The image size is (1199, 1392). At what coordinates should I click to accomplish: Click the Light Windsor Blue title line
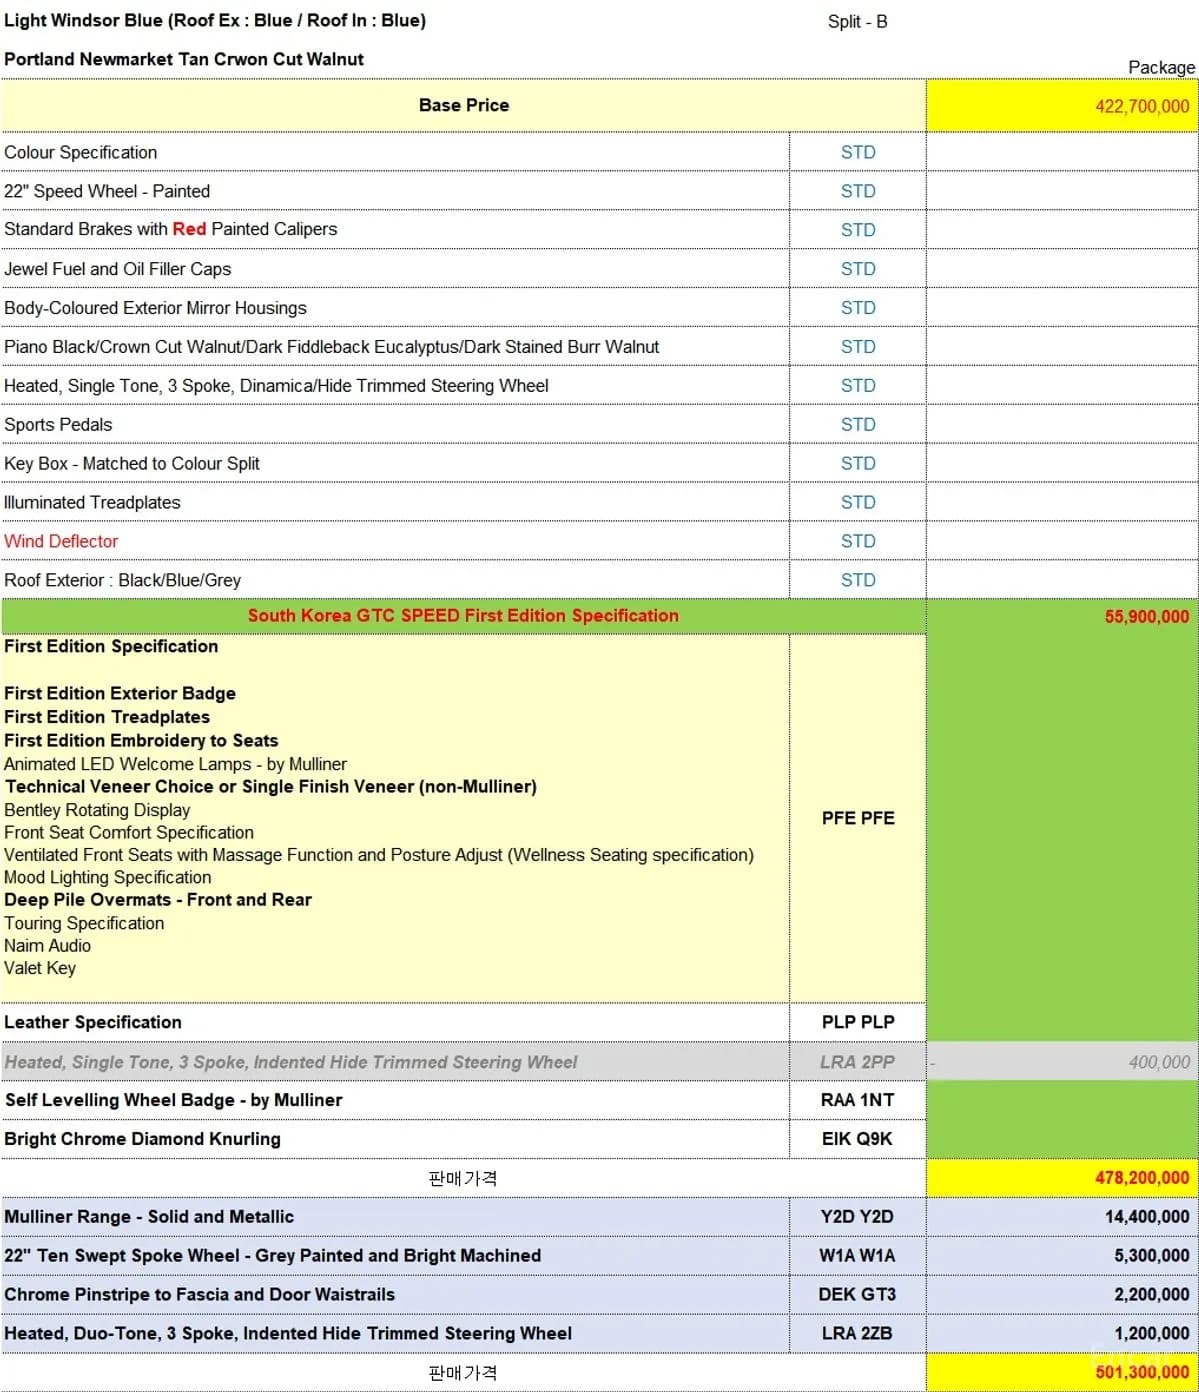click(215, 21)
